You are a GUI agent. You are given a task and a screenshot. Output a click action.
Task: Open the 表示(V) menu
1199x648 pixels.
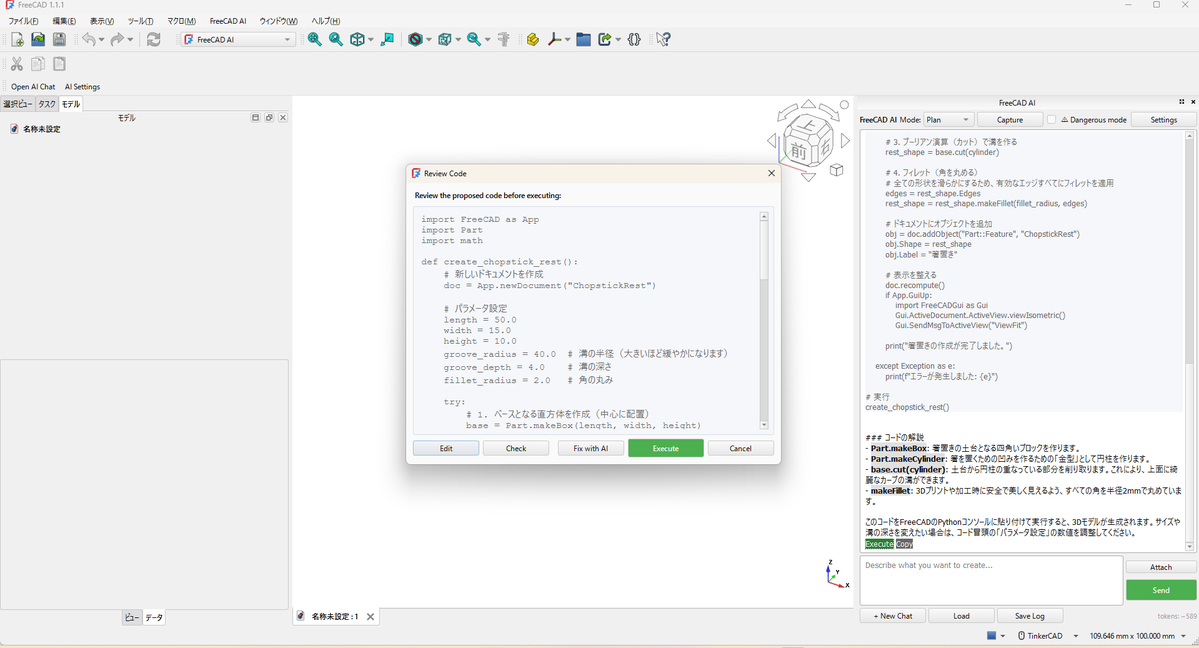pos(102,21)
